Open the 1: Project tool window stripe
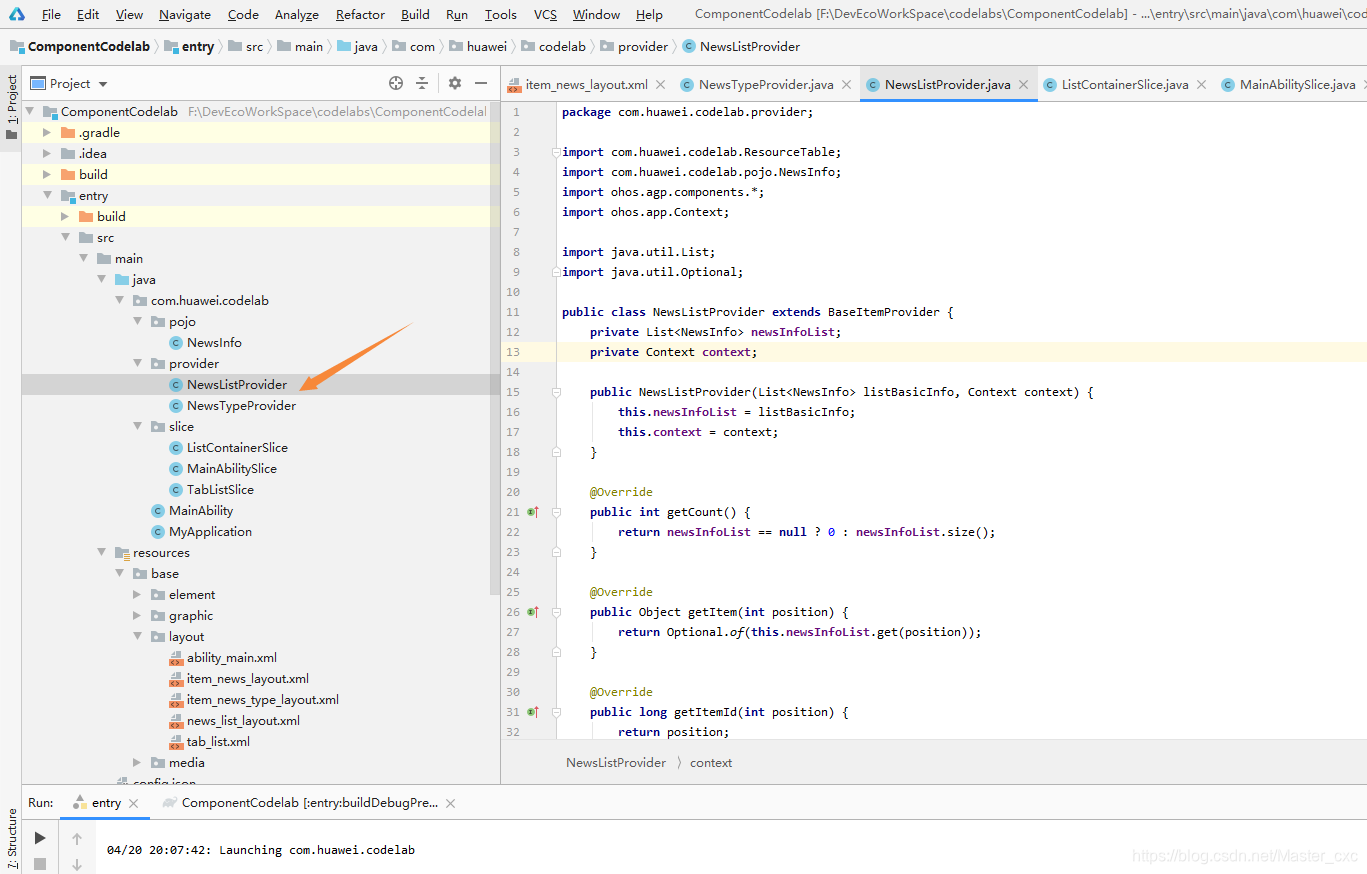 point(11,107)
